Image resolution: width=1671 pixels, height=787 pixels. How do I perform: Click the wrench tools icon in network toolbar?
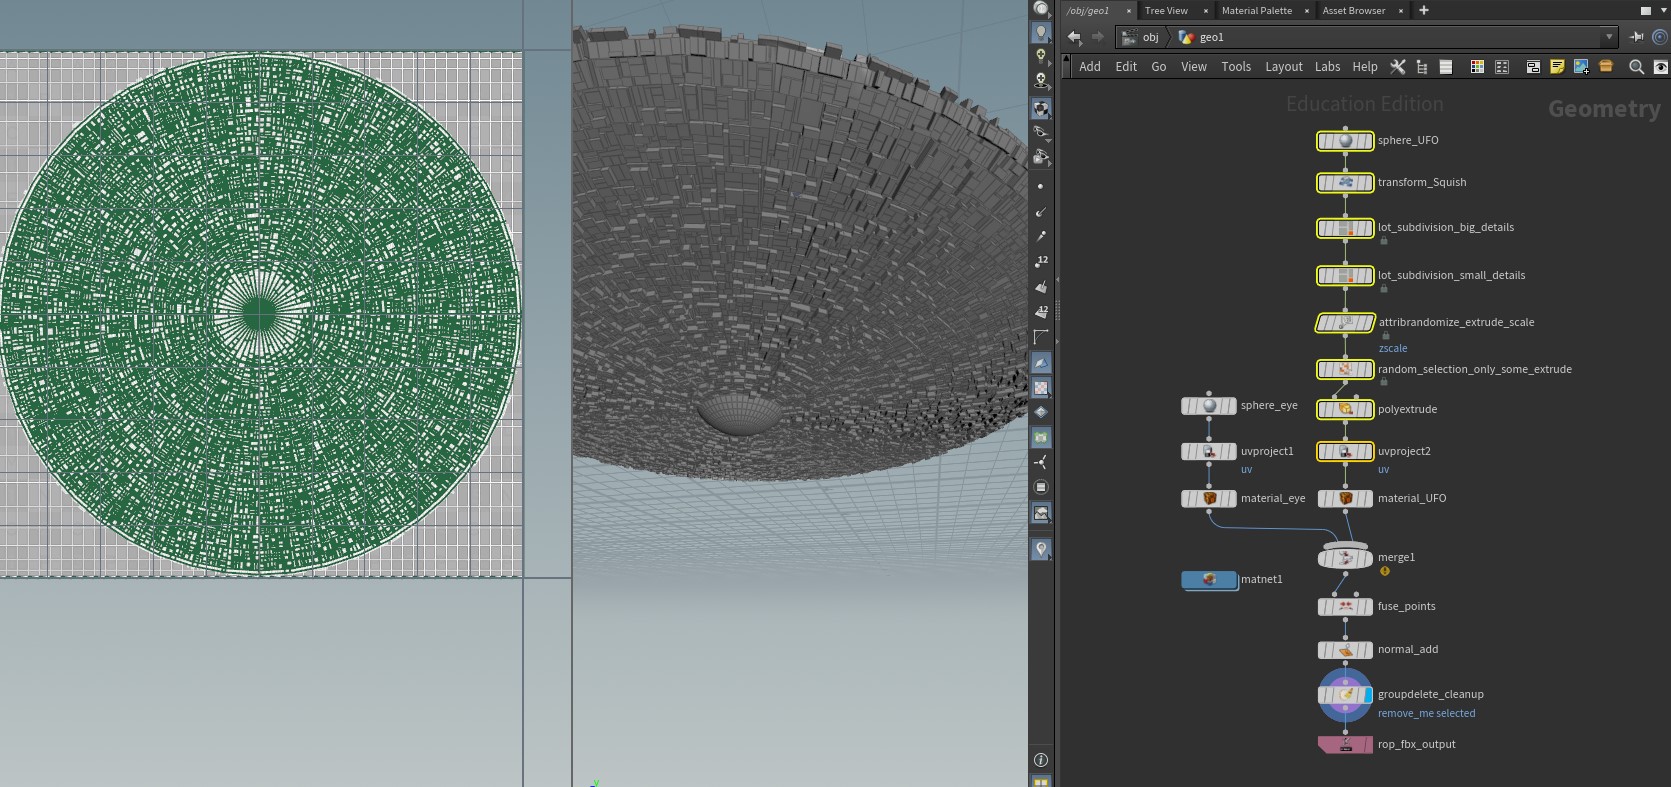pos(1398,67)
